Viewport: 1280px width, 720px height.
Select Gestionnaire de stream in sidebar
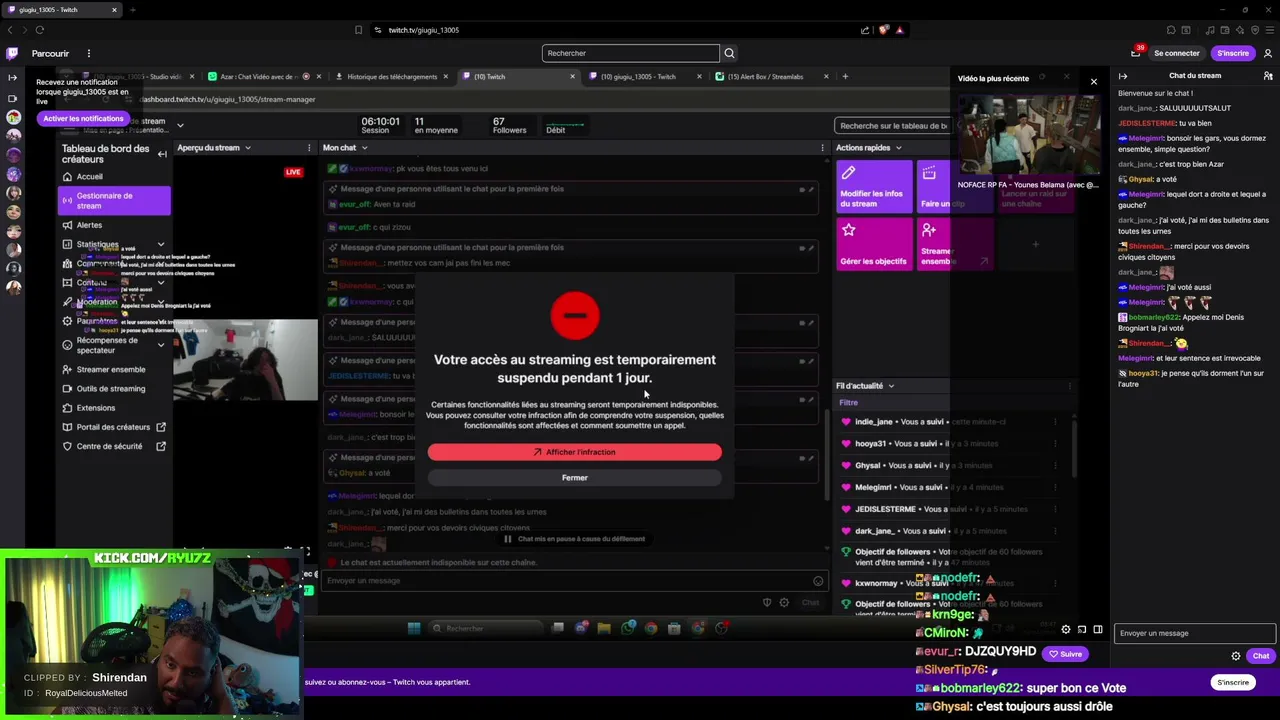(114, 201)
